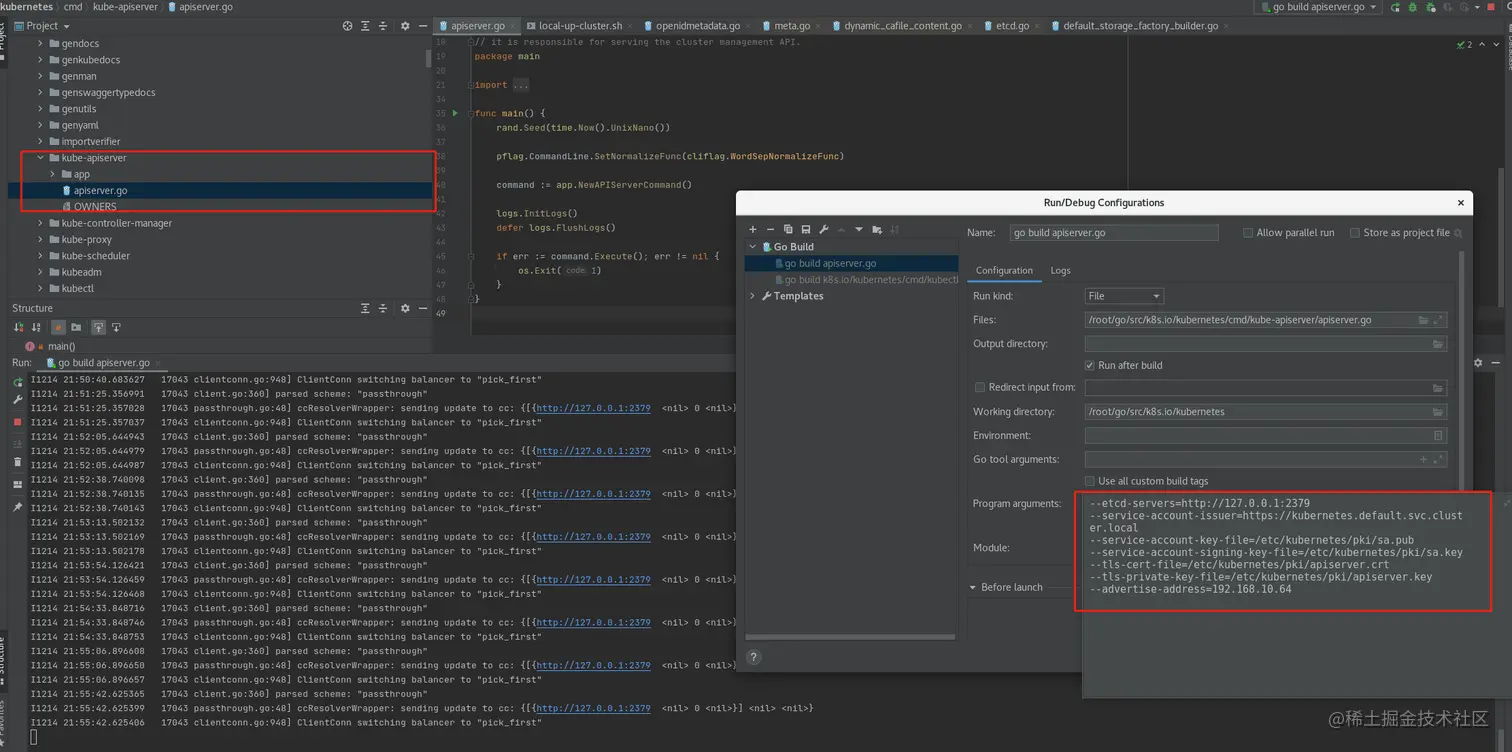Open the 127.0.0.1:2379 link in console
The height and width of the screenshot is (752, 1512).
coord(593,408)
